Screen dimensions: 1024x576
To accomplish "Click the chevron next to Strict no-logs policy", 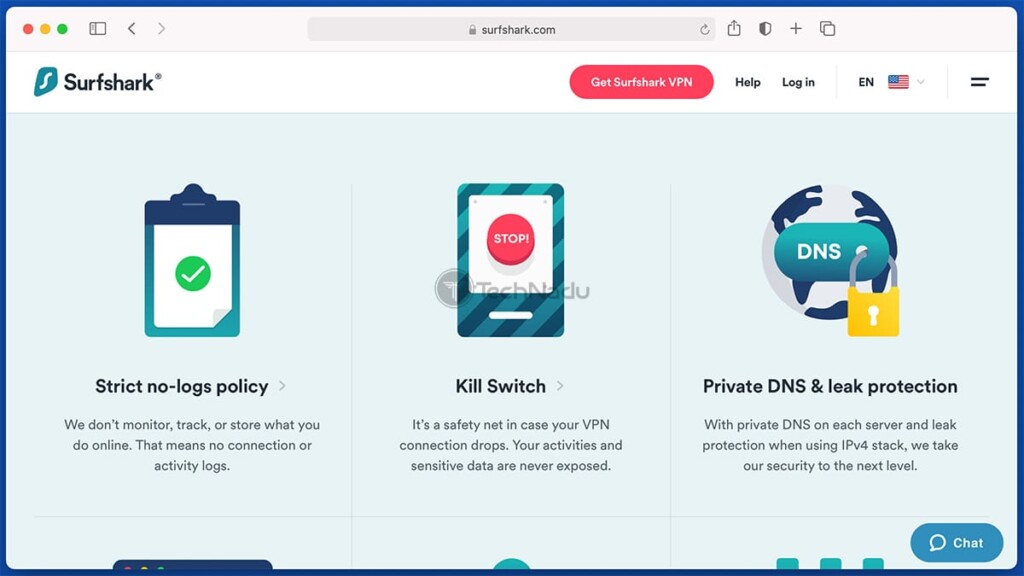I will coord(282,386).
